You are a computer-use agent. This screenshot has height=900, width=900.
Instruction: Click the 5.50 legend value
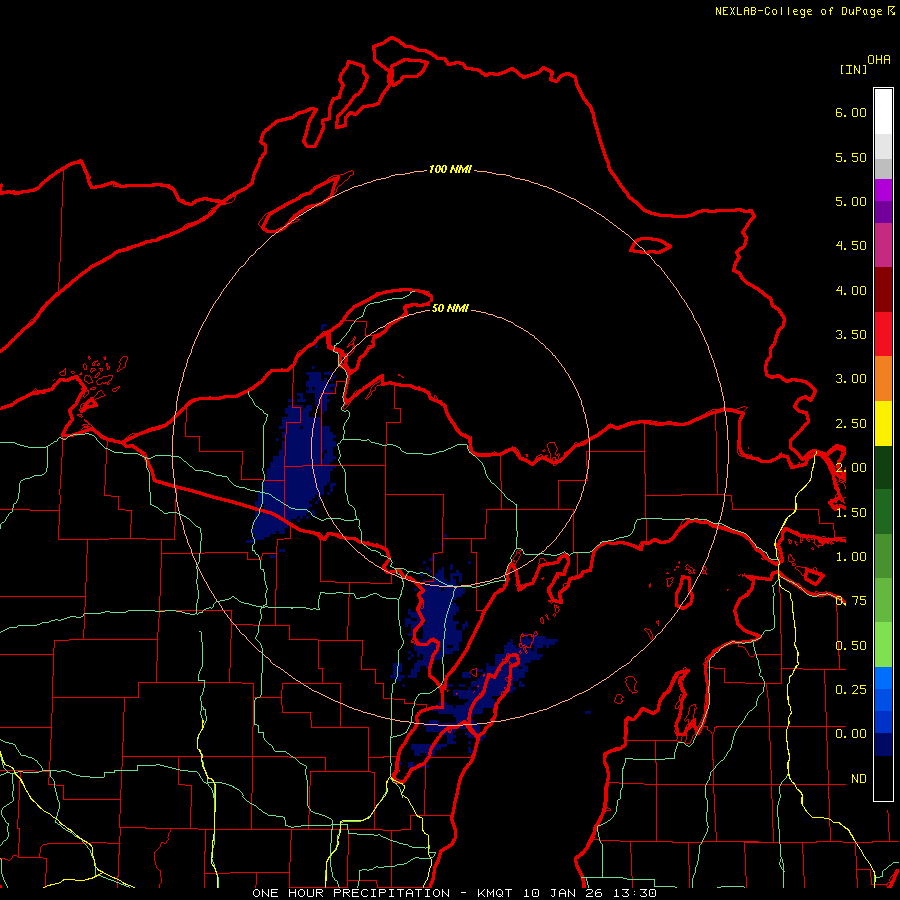click(x=851, y=157)
